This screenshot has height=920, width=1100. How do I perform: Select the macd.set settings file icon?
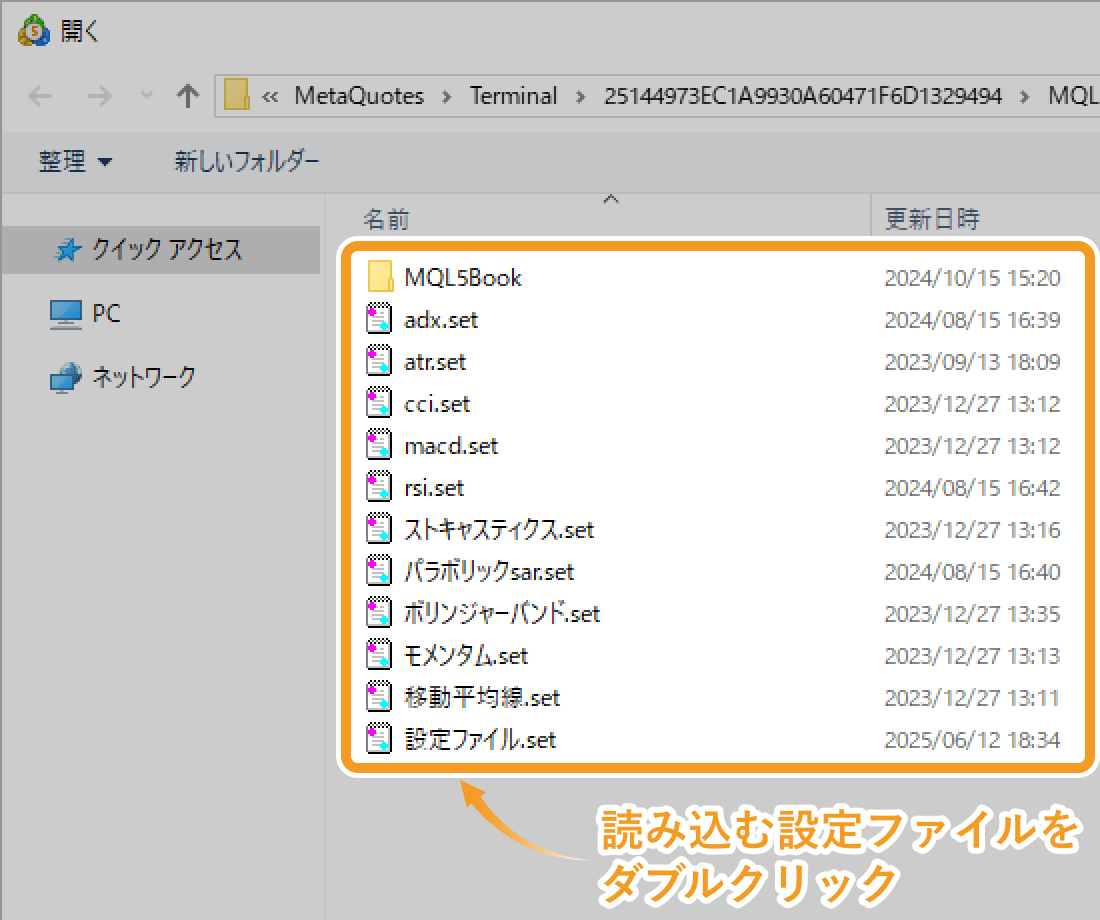[x=380, y=445]
